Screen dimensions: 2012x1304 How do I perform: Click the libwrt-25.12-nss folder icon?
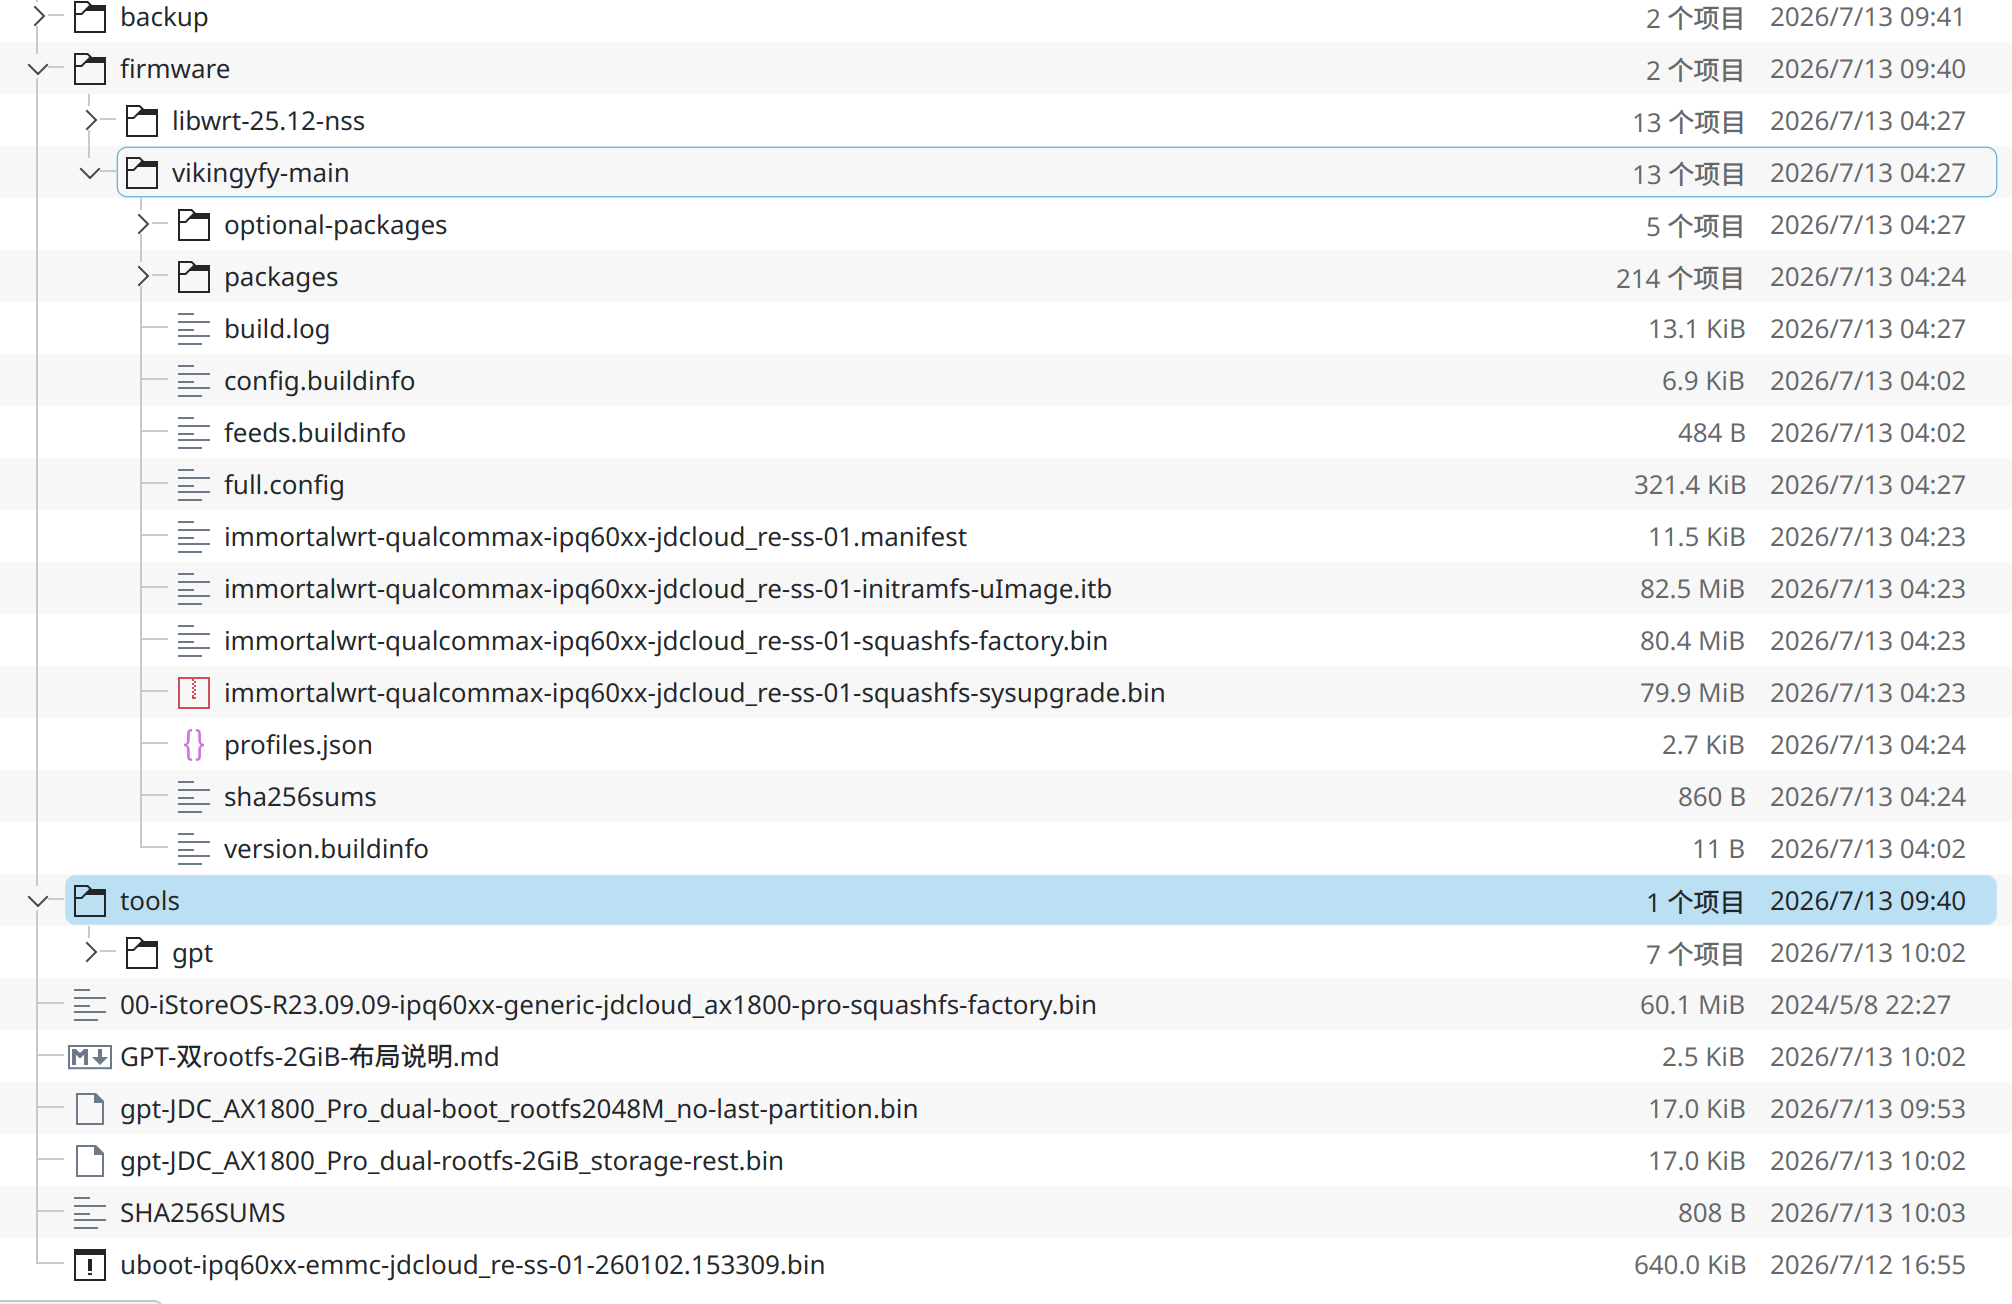[142, 121]
